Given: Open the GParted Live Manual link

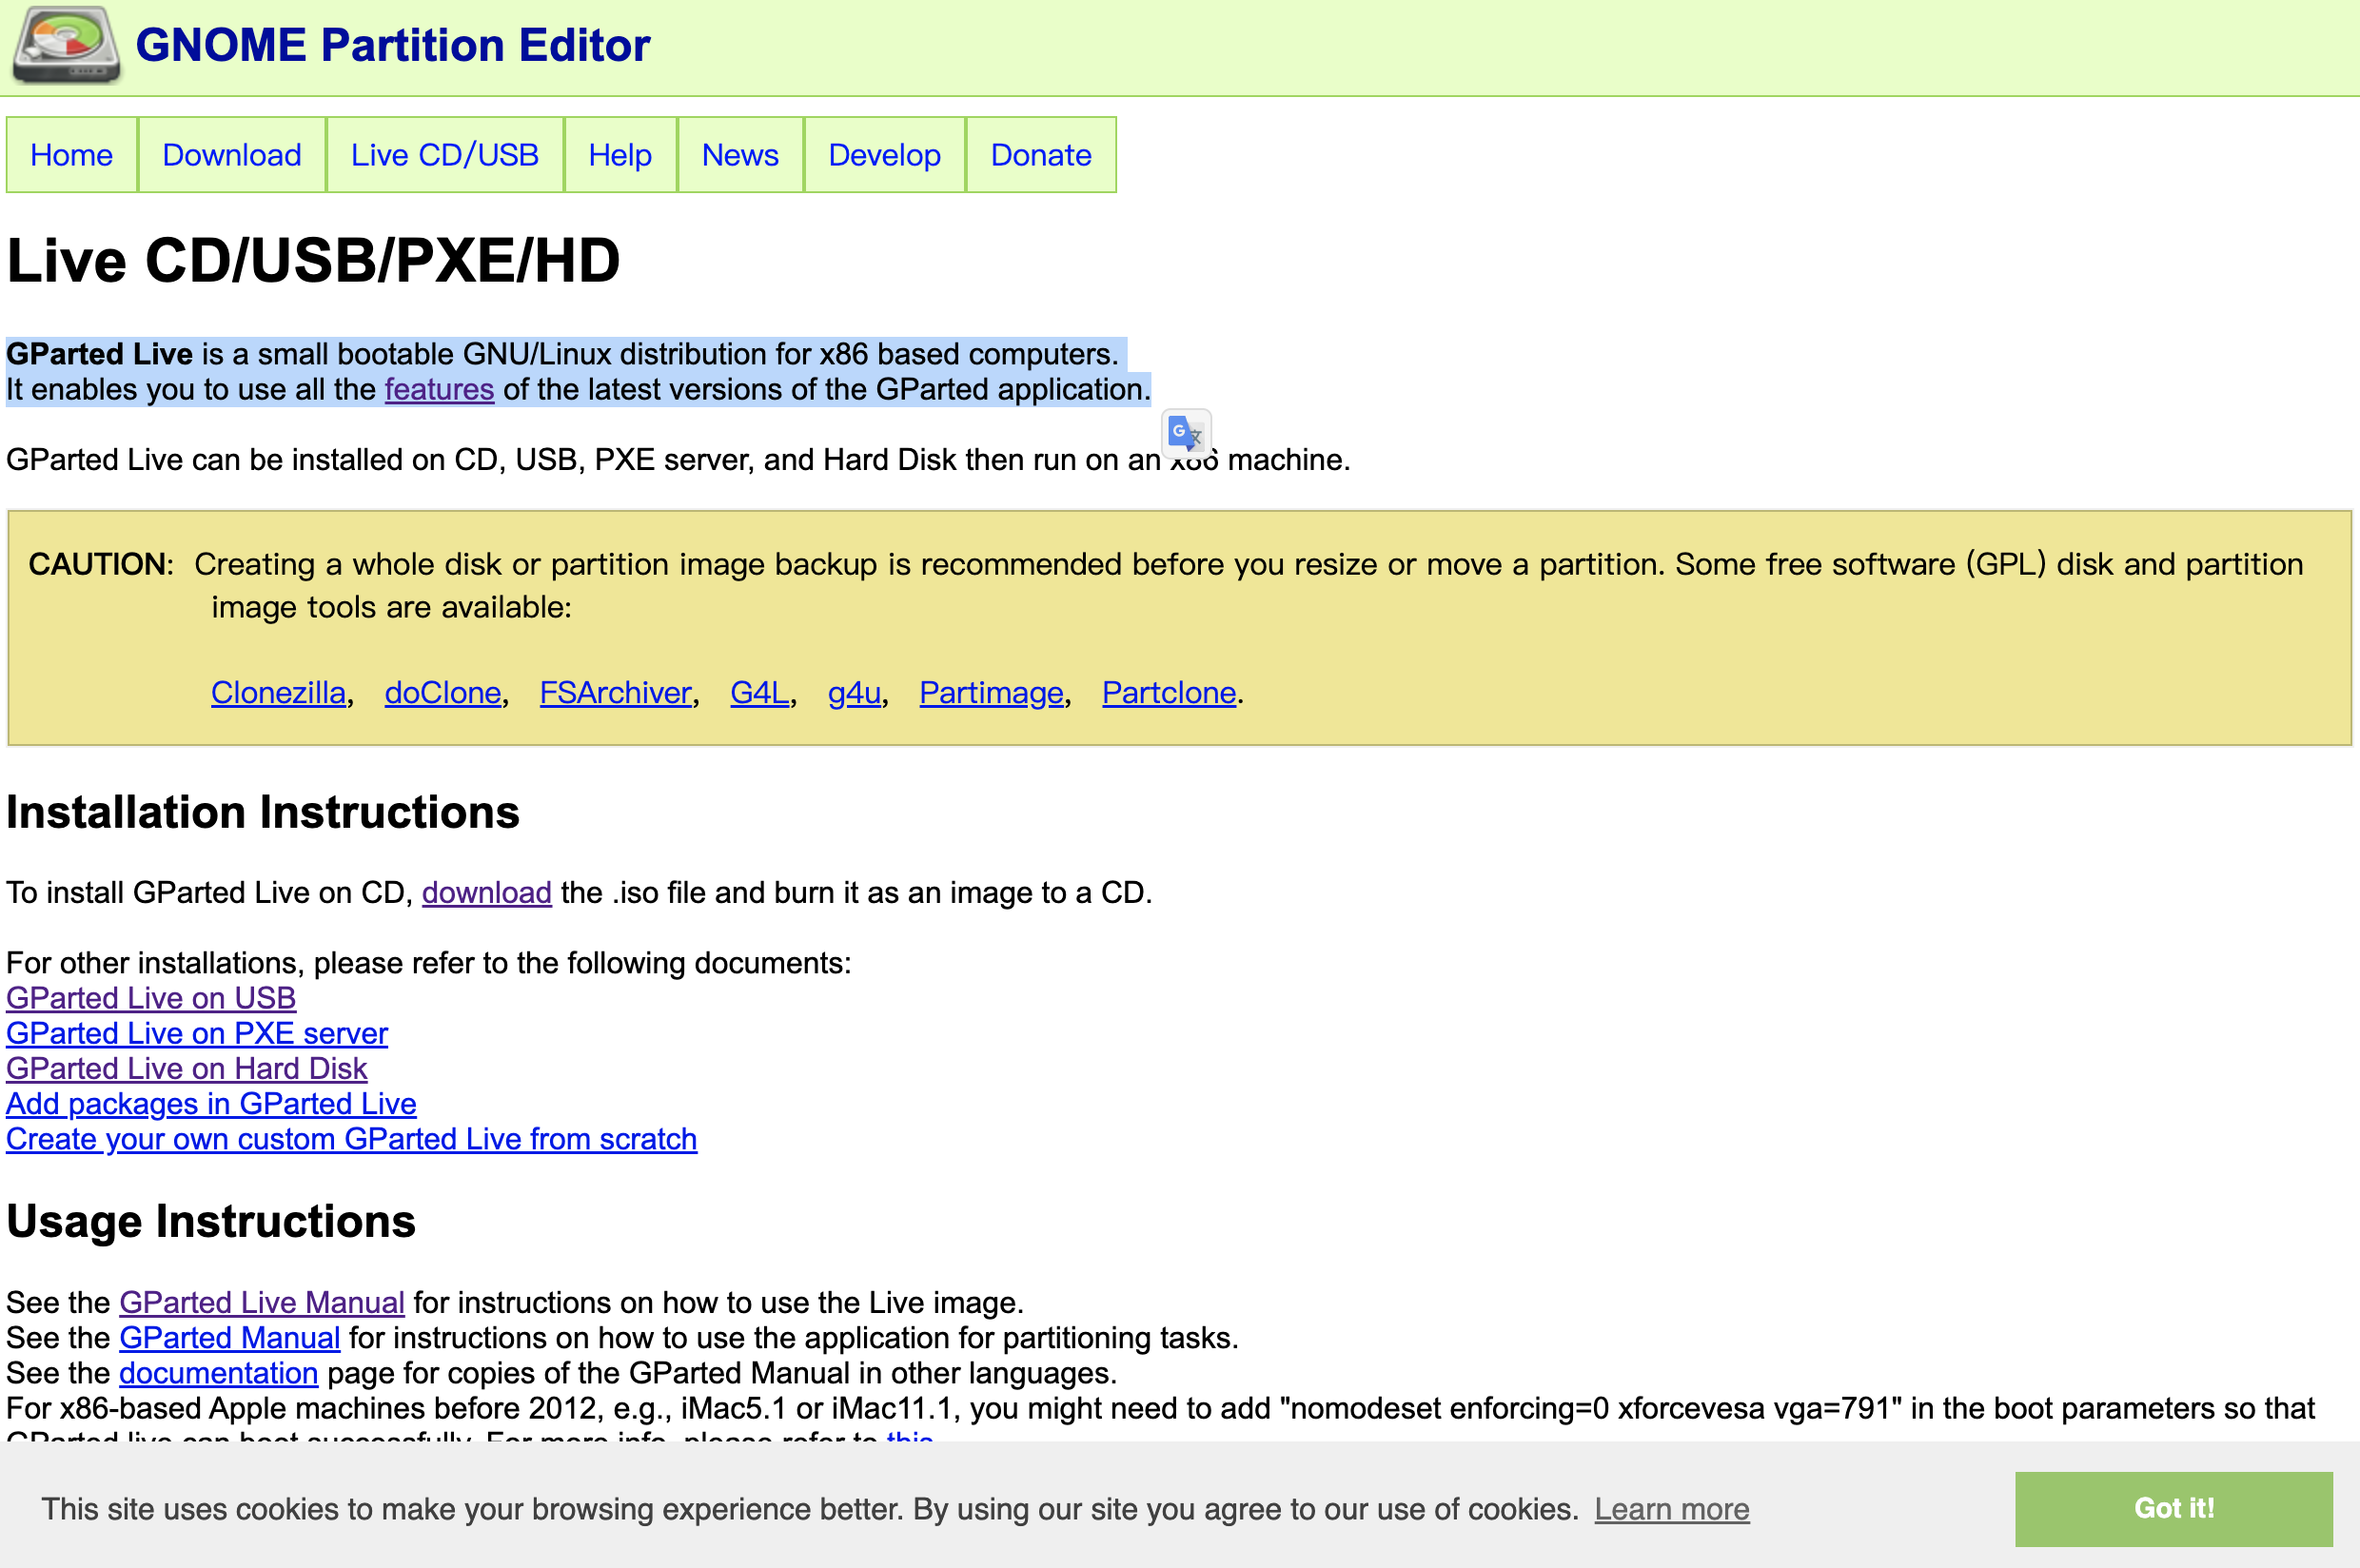Looking at the screenshot, I should (262, 1302).
